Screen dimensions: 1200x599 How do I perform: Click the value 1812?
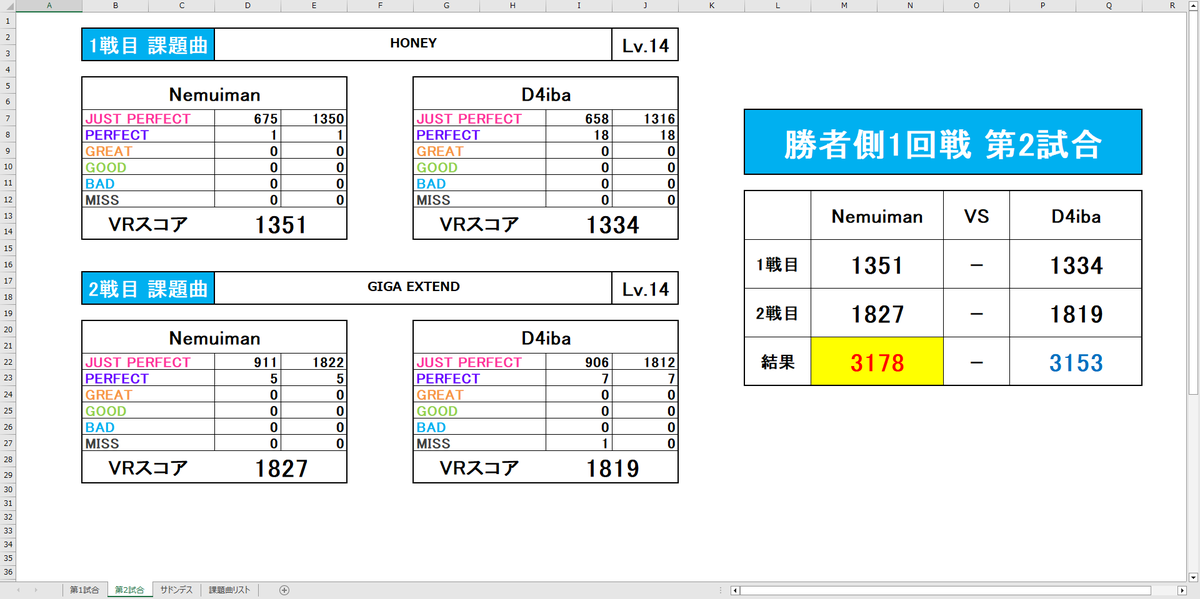coord(645,362)
